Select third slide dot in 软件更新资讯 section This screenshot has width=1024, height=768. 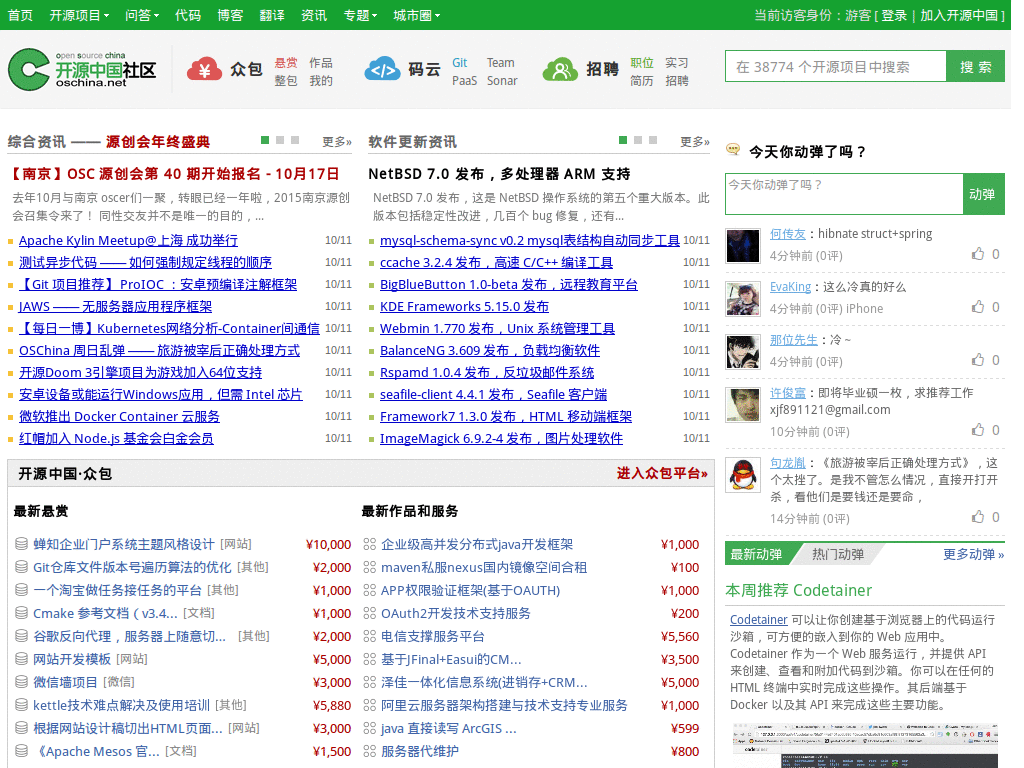pyautogui.click(x=653, y=140)
